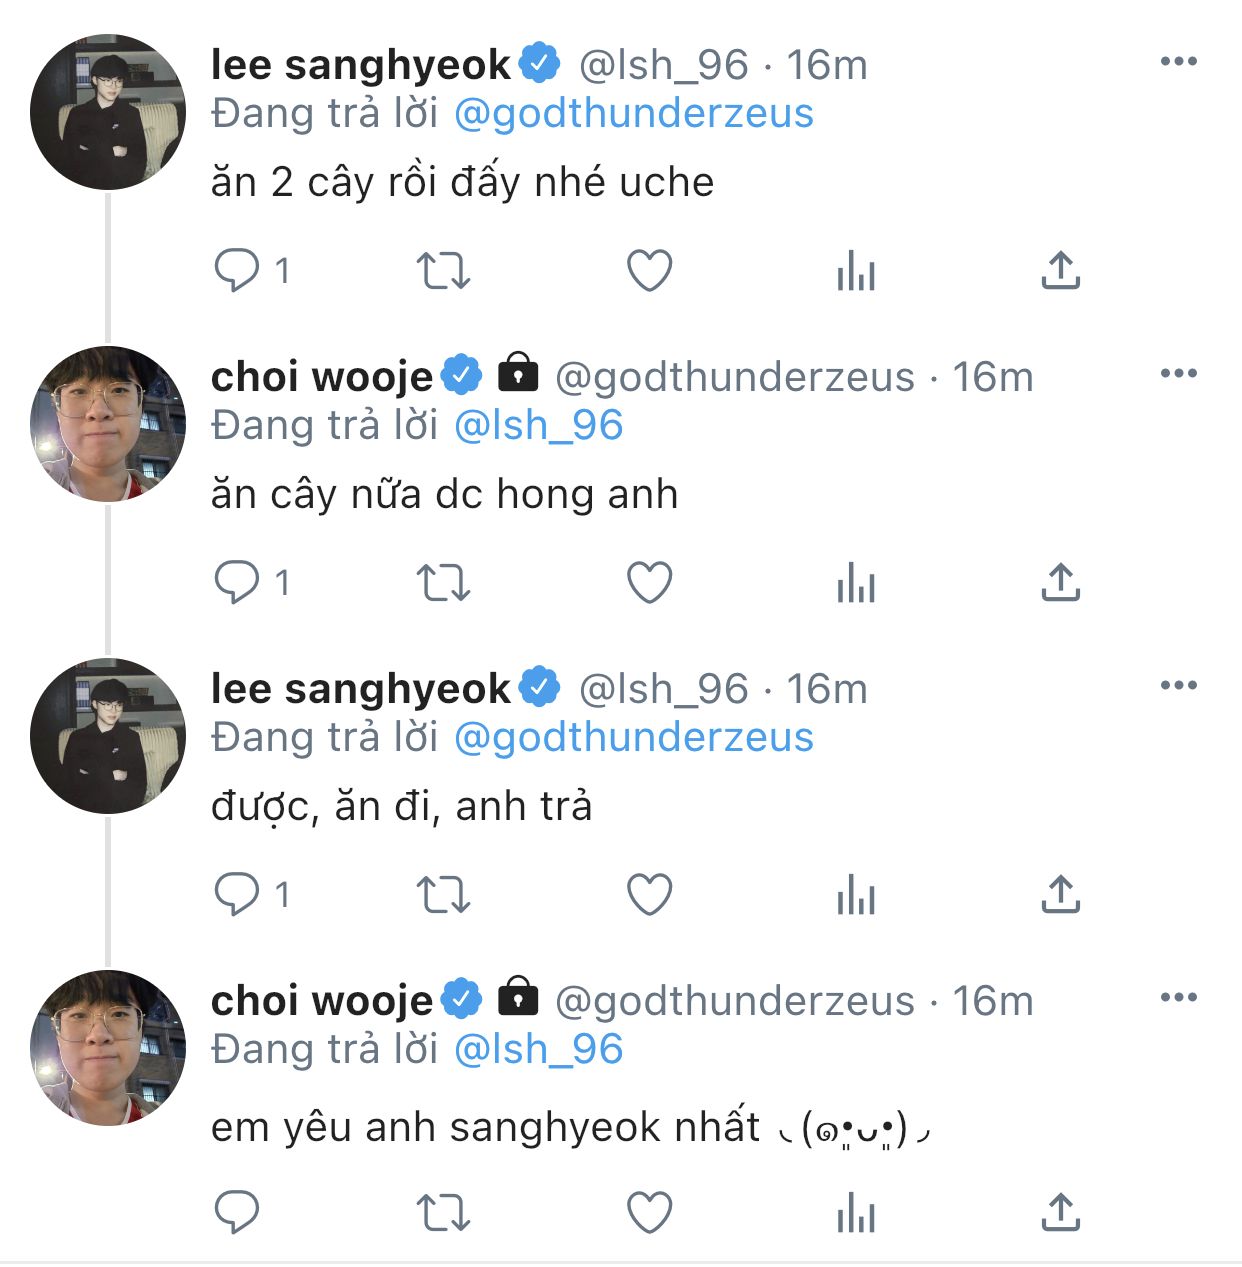Viewport: 1242px width, 1267px height.
Task: Like the tweet "ăn cây nữa dc hong anh"
Action: (649, 582)
